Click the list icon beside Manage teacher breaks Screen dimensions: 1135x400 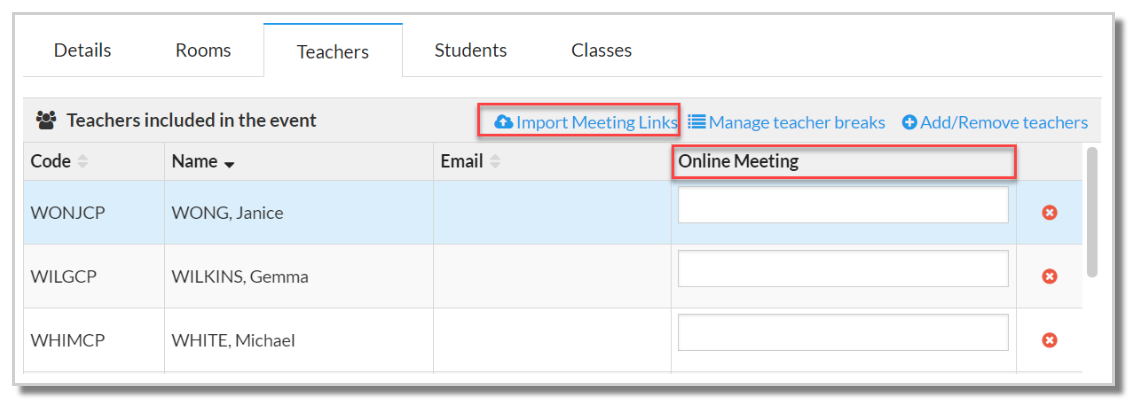696,122
